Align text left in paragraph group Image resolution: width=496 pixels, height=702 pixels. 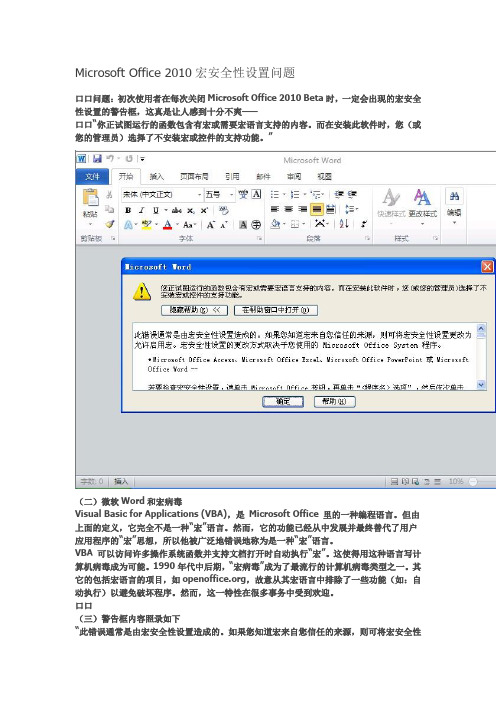275,209
